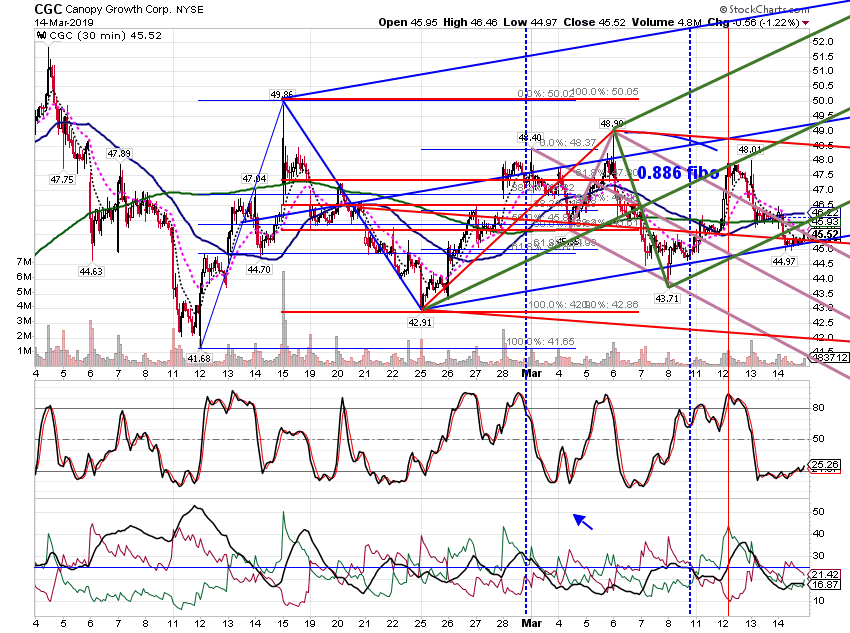Click the High 46.46 value in the header
Screen dimensions: 850x633
470,23
